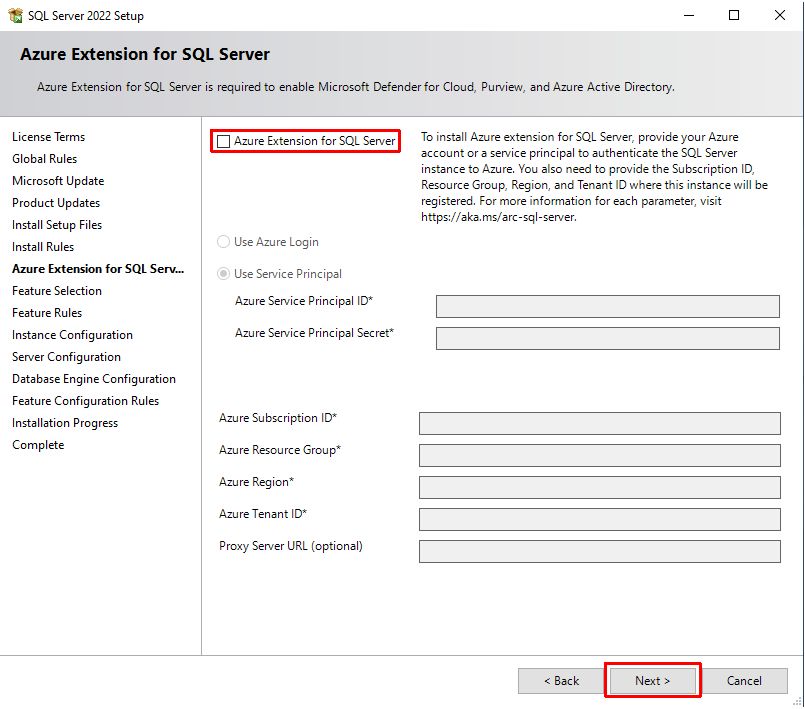Image resolution: width=805 pixels, height=709 pixels.
Task: Minimize the SQL Server 2022 Setup window
Action: point(688,15)
